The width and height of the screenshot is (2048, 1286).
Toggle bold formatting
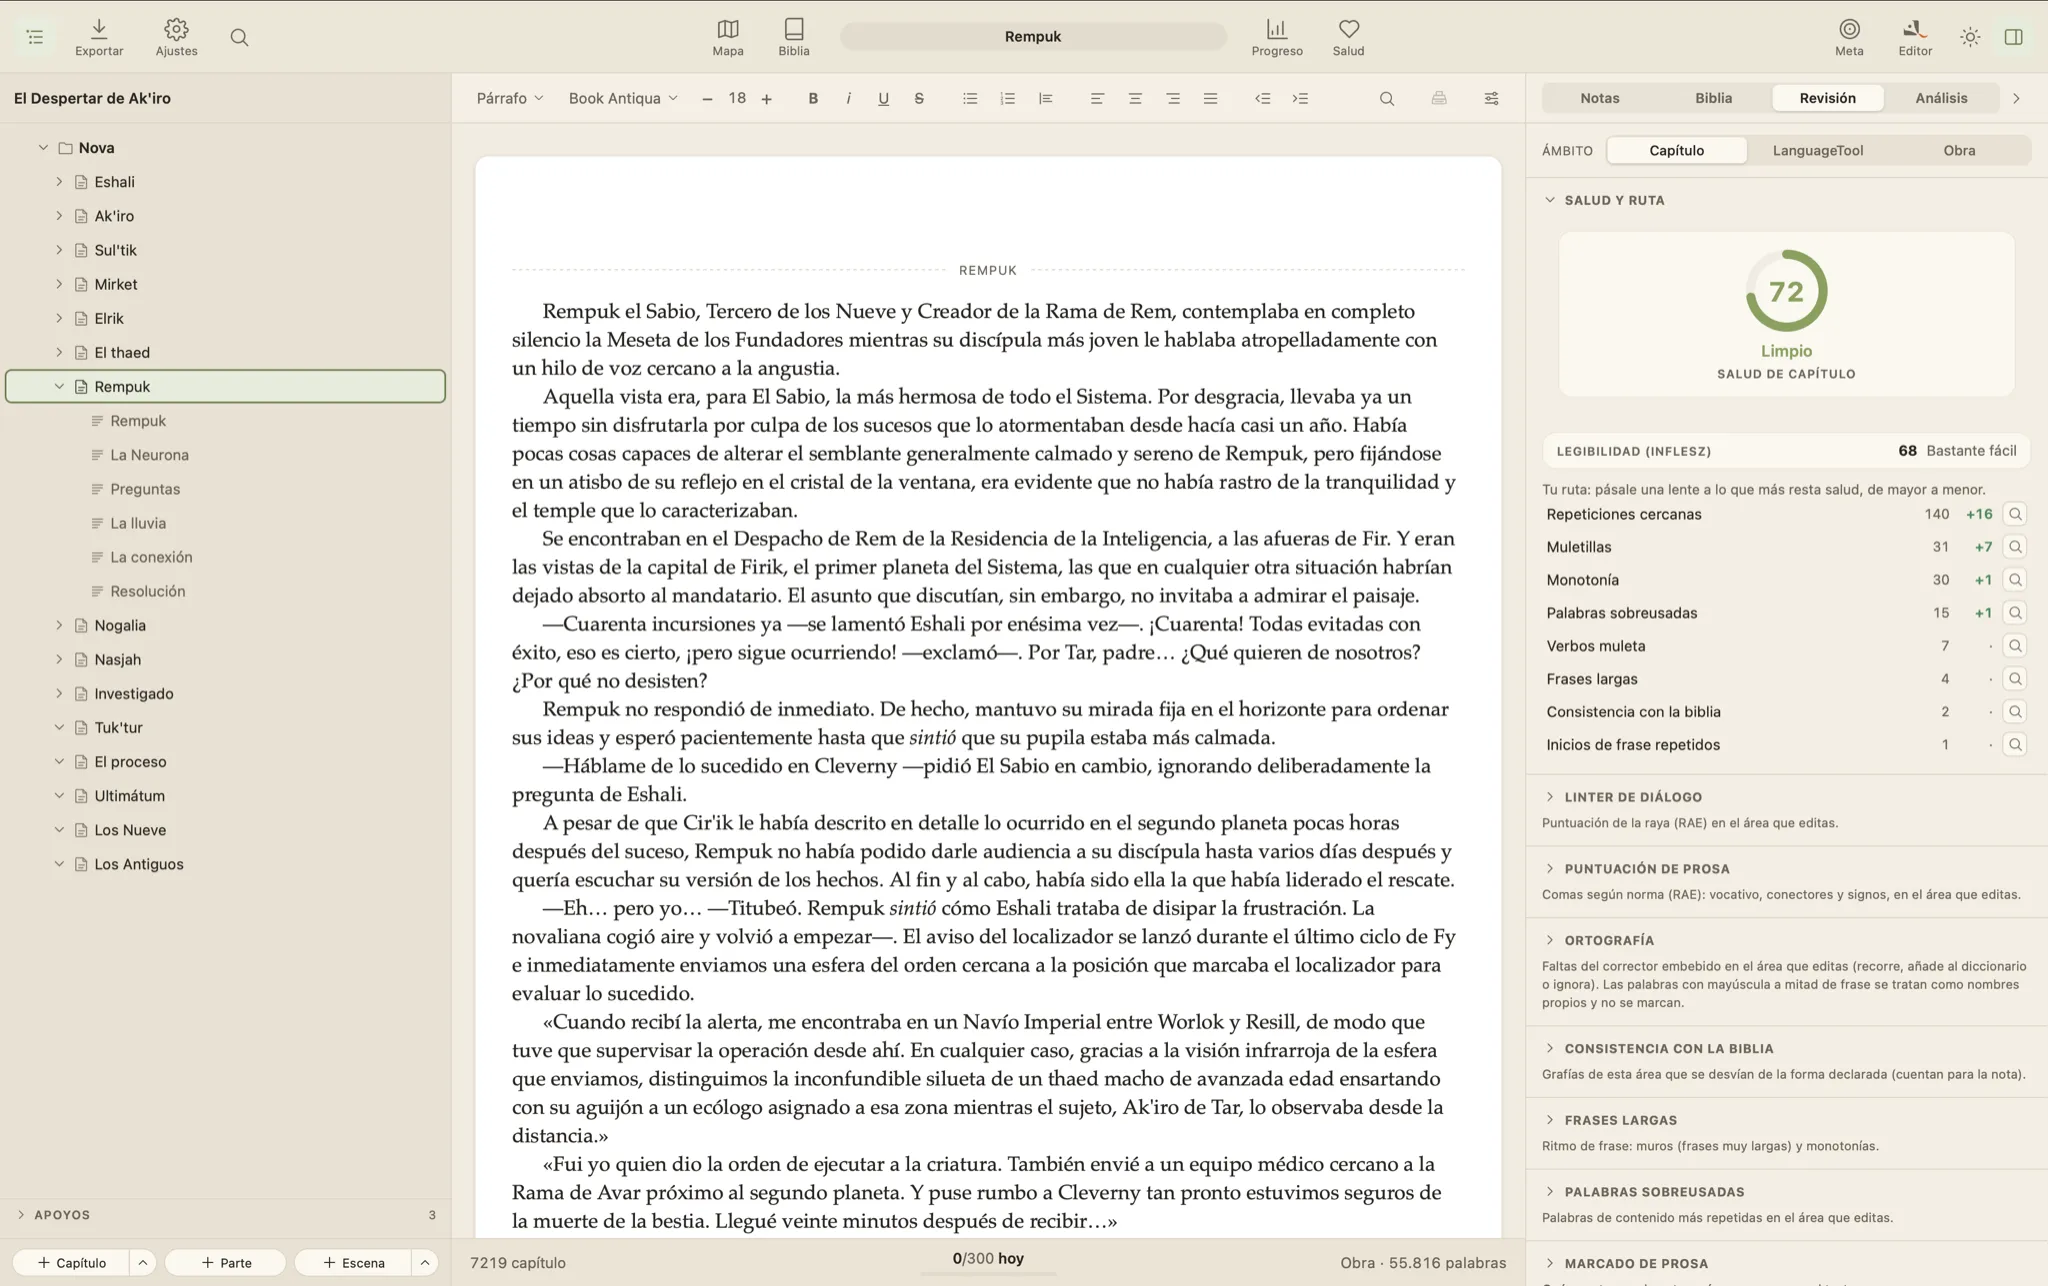point(813,98)
